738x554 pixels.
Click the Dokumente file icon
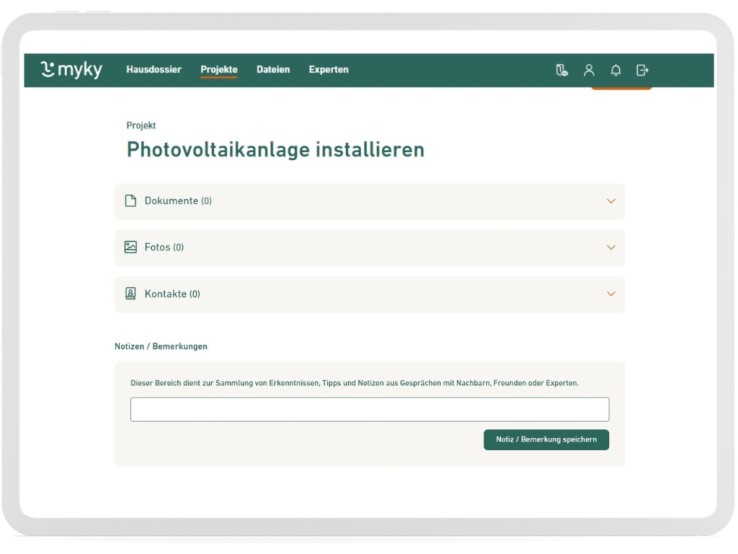tap(130, 201)
